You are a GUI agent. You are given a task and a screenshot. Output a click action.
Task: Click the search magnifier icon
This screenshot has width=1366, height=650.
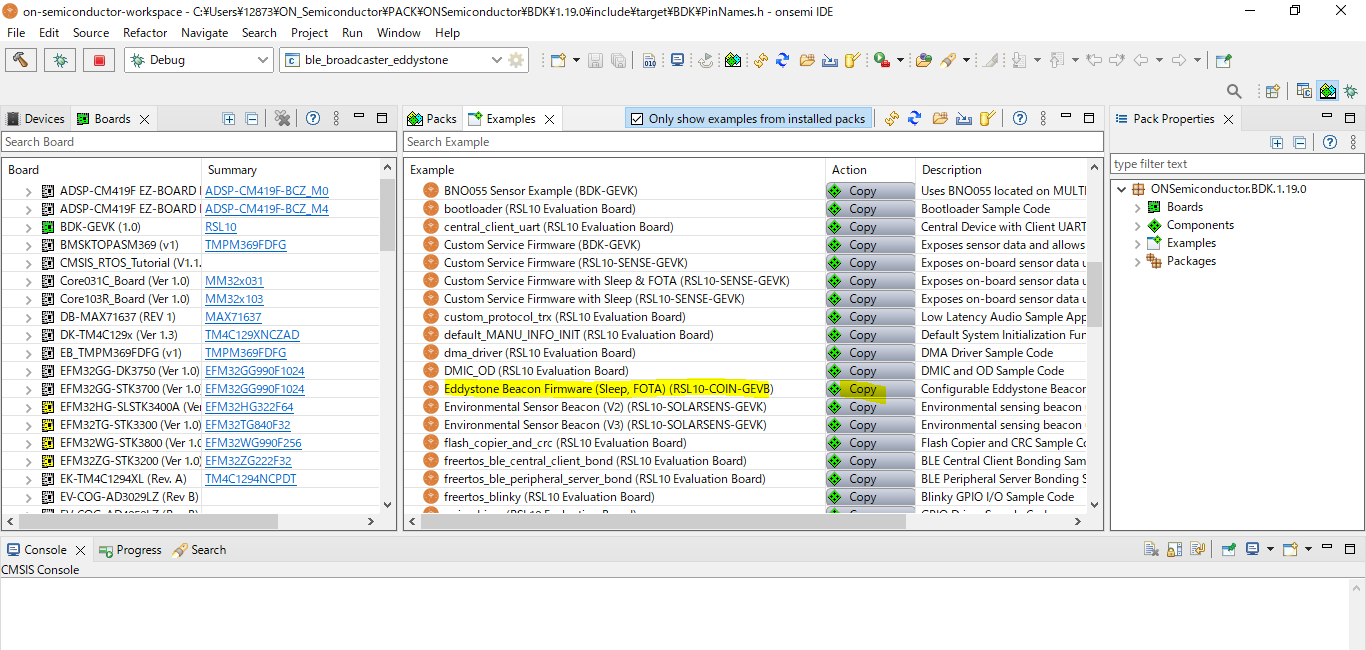click(1234, 91)
